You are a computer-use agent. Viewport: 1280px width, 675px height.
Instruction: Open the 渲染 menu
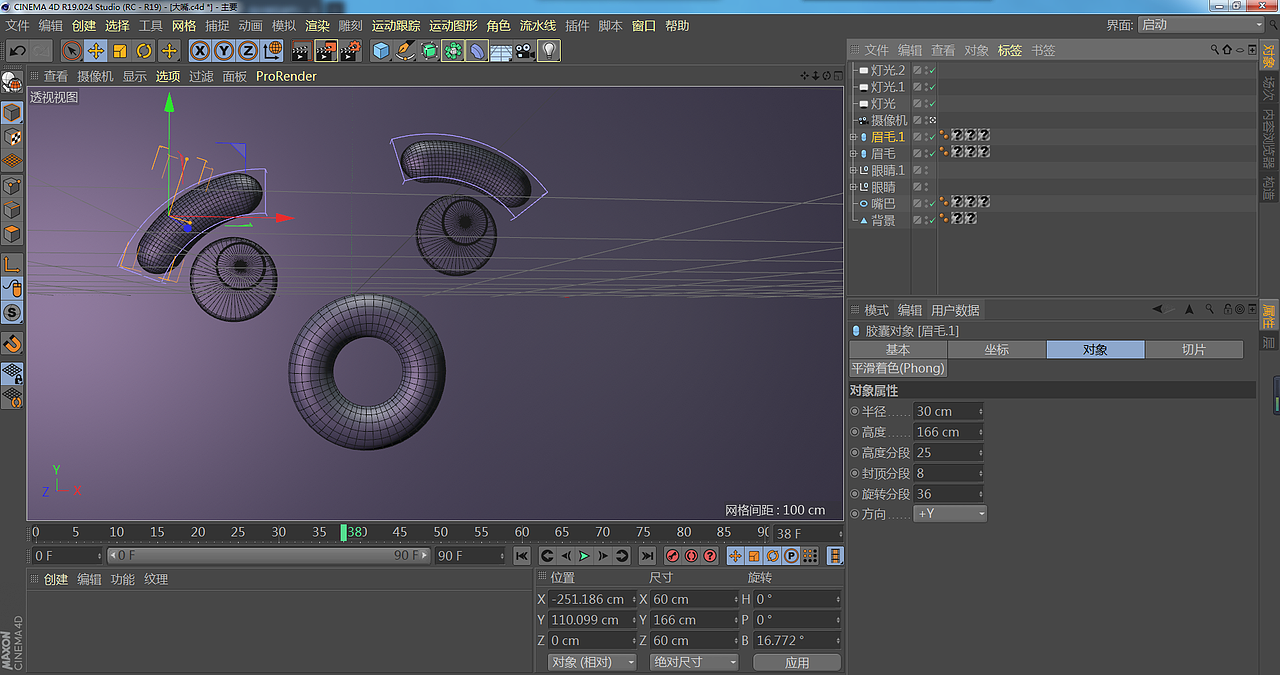317,26
